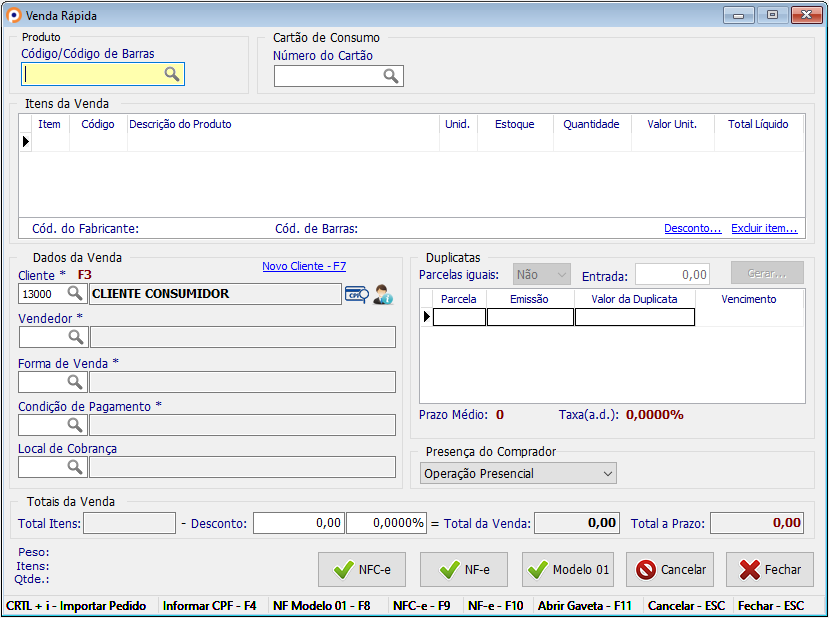This screenshot has width=829, height=618.
Task: Open the Forma de Venda search magnifier
Action: click(x=75, y=382)
